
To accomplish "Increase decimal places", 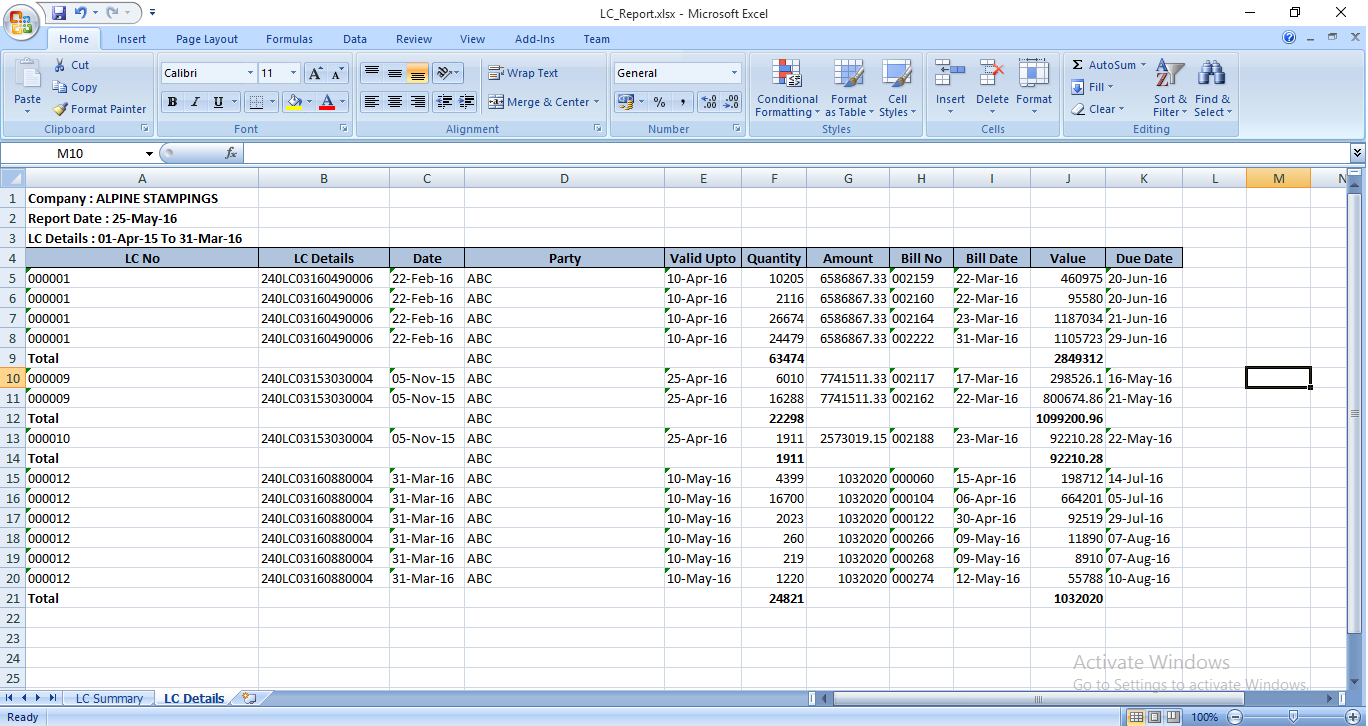I will click(x=708, y=102).
